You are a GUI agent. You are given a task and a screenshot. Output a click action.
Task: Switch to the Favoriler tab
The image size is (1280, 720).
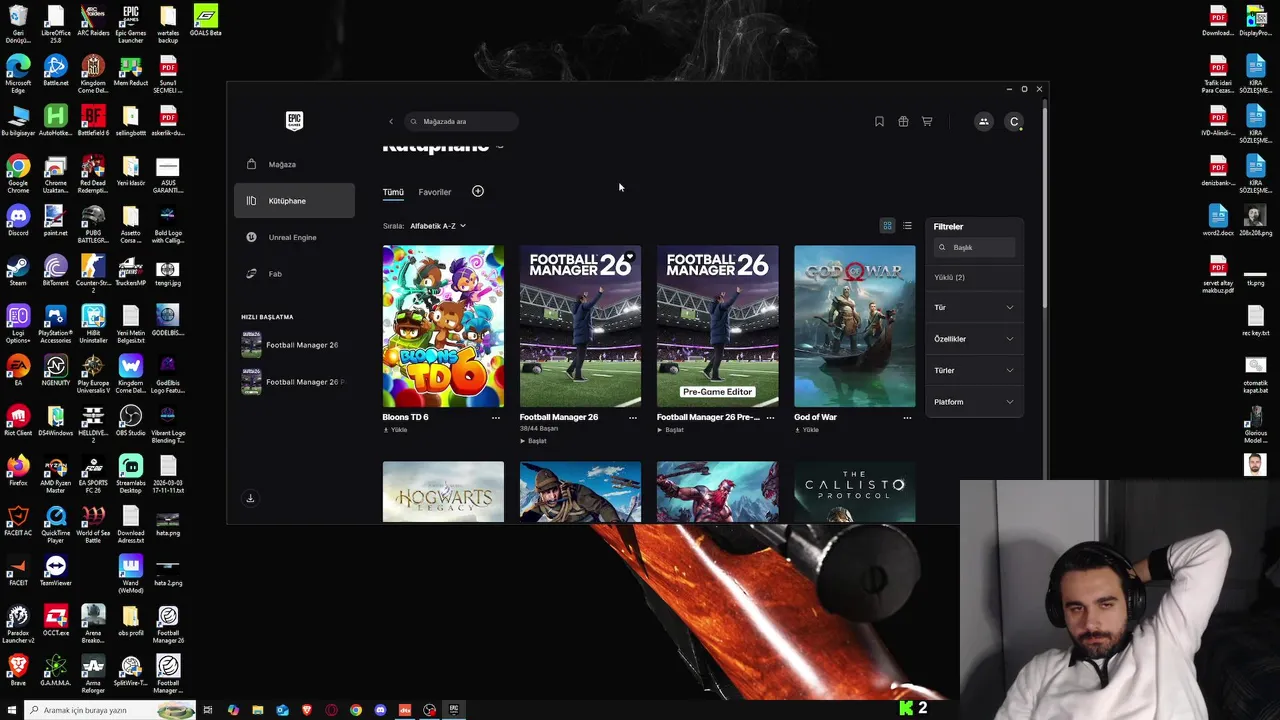[x=435, y=192]
